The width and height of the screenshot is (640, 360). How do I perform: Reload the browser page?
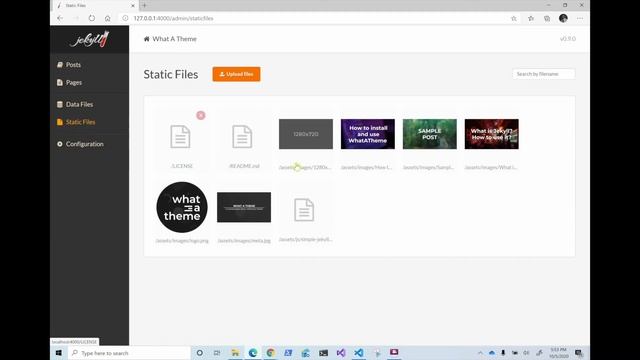pos(92,18)
